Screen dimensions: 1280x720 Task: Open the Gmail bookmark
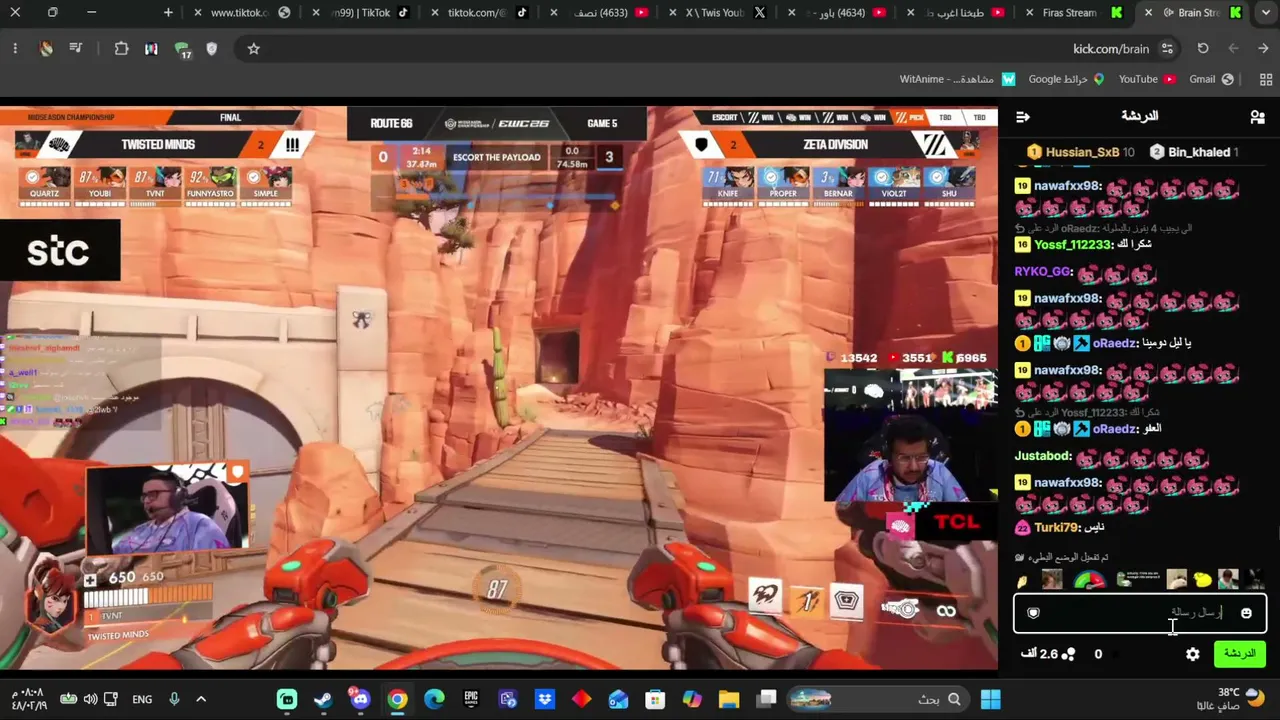(x=1211, y=79)
